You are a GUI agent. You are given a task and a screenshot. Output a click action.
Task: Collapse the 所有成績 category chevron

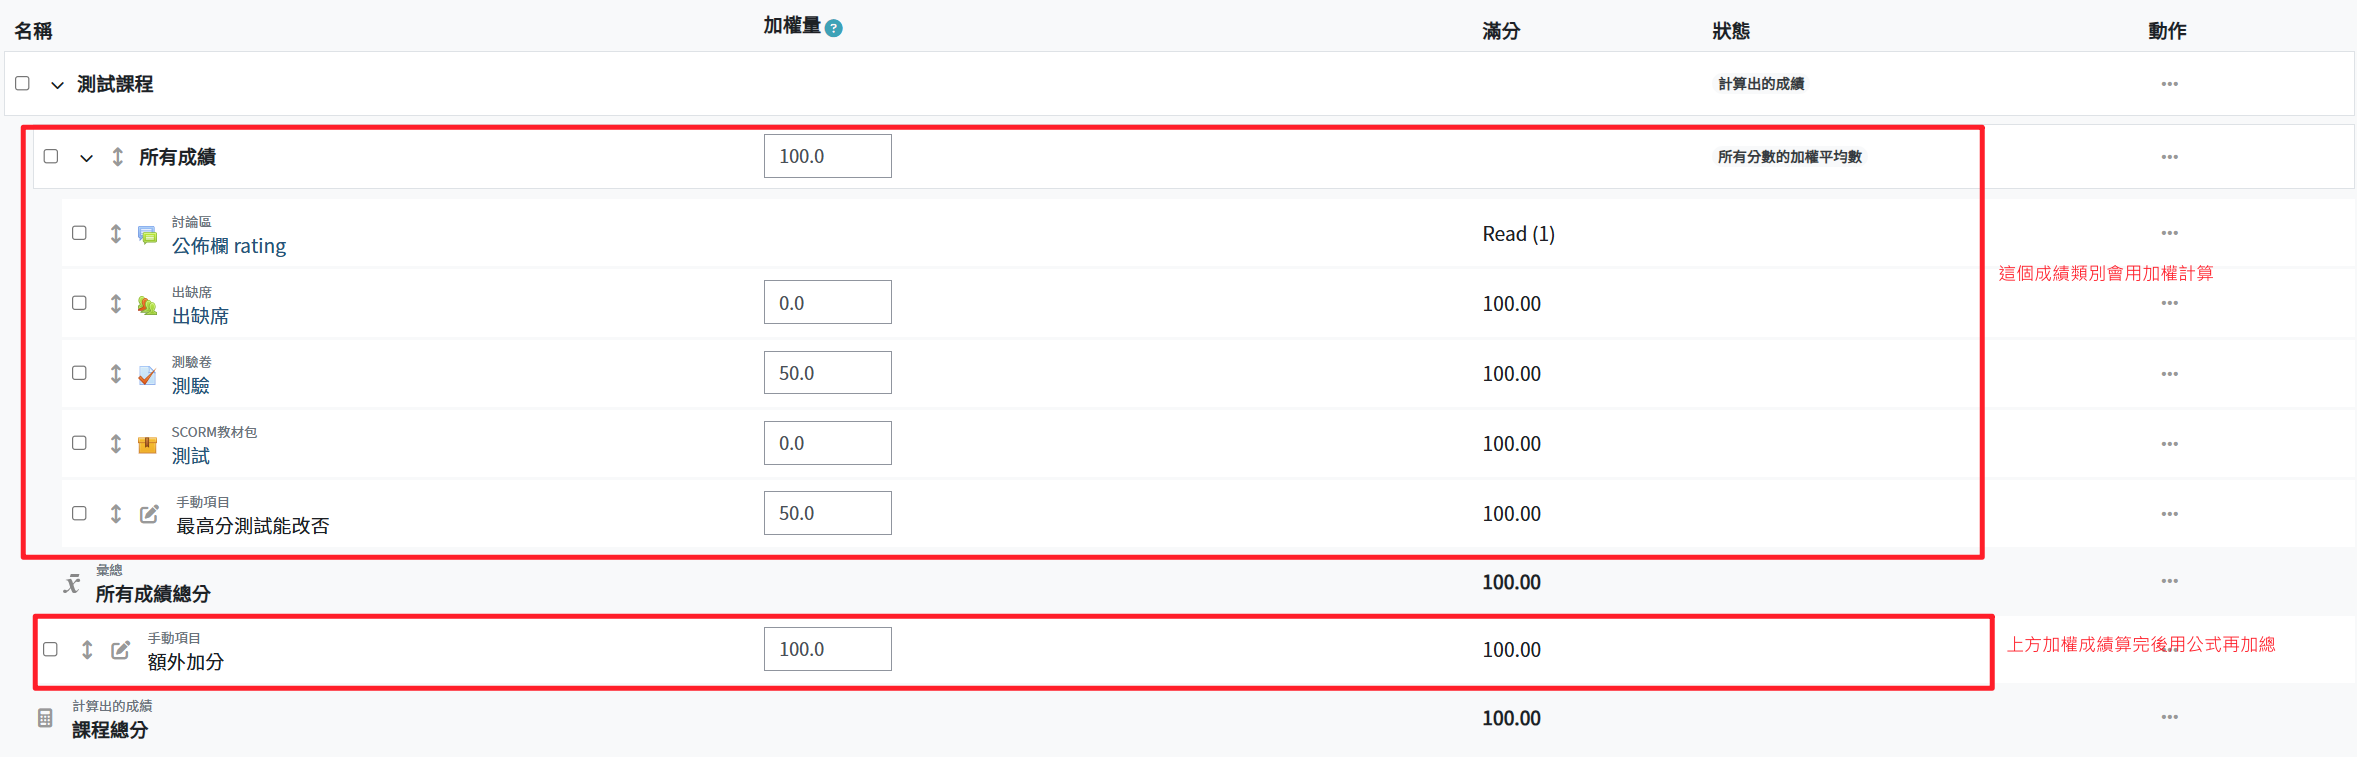point(87,158)
